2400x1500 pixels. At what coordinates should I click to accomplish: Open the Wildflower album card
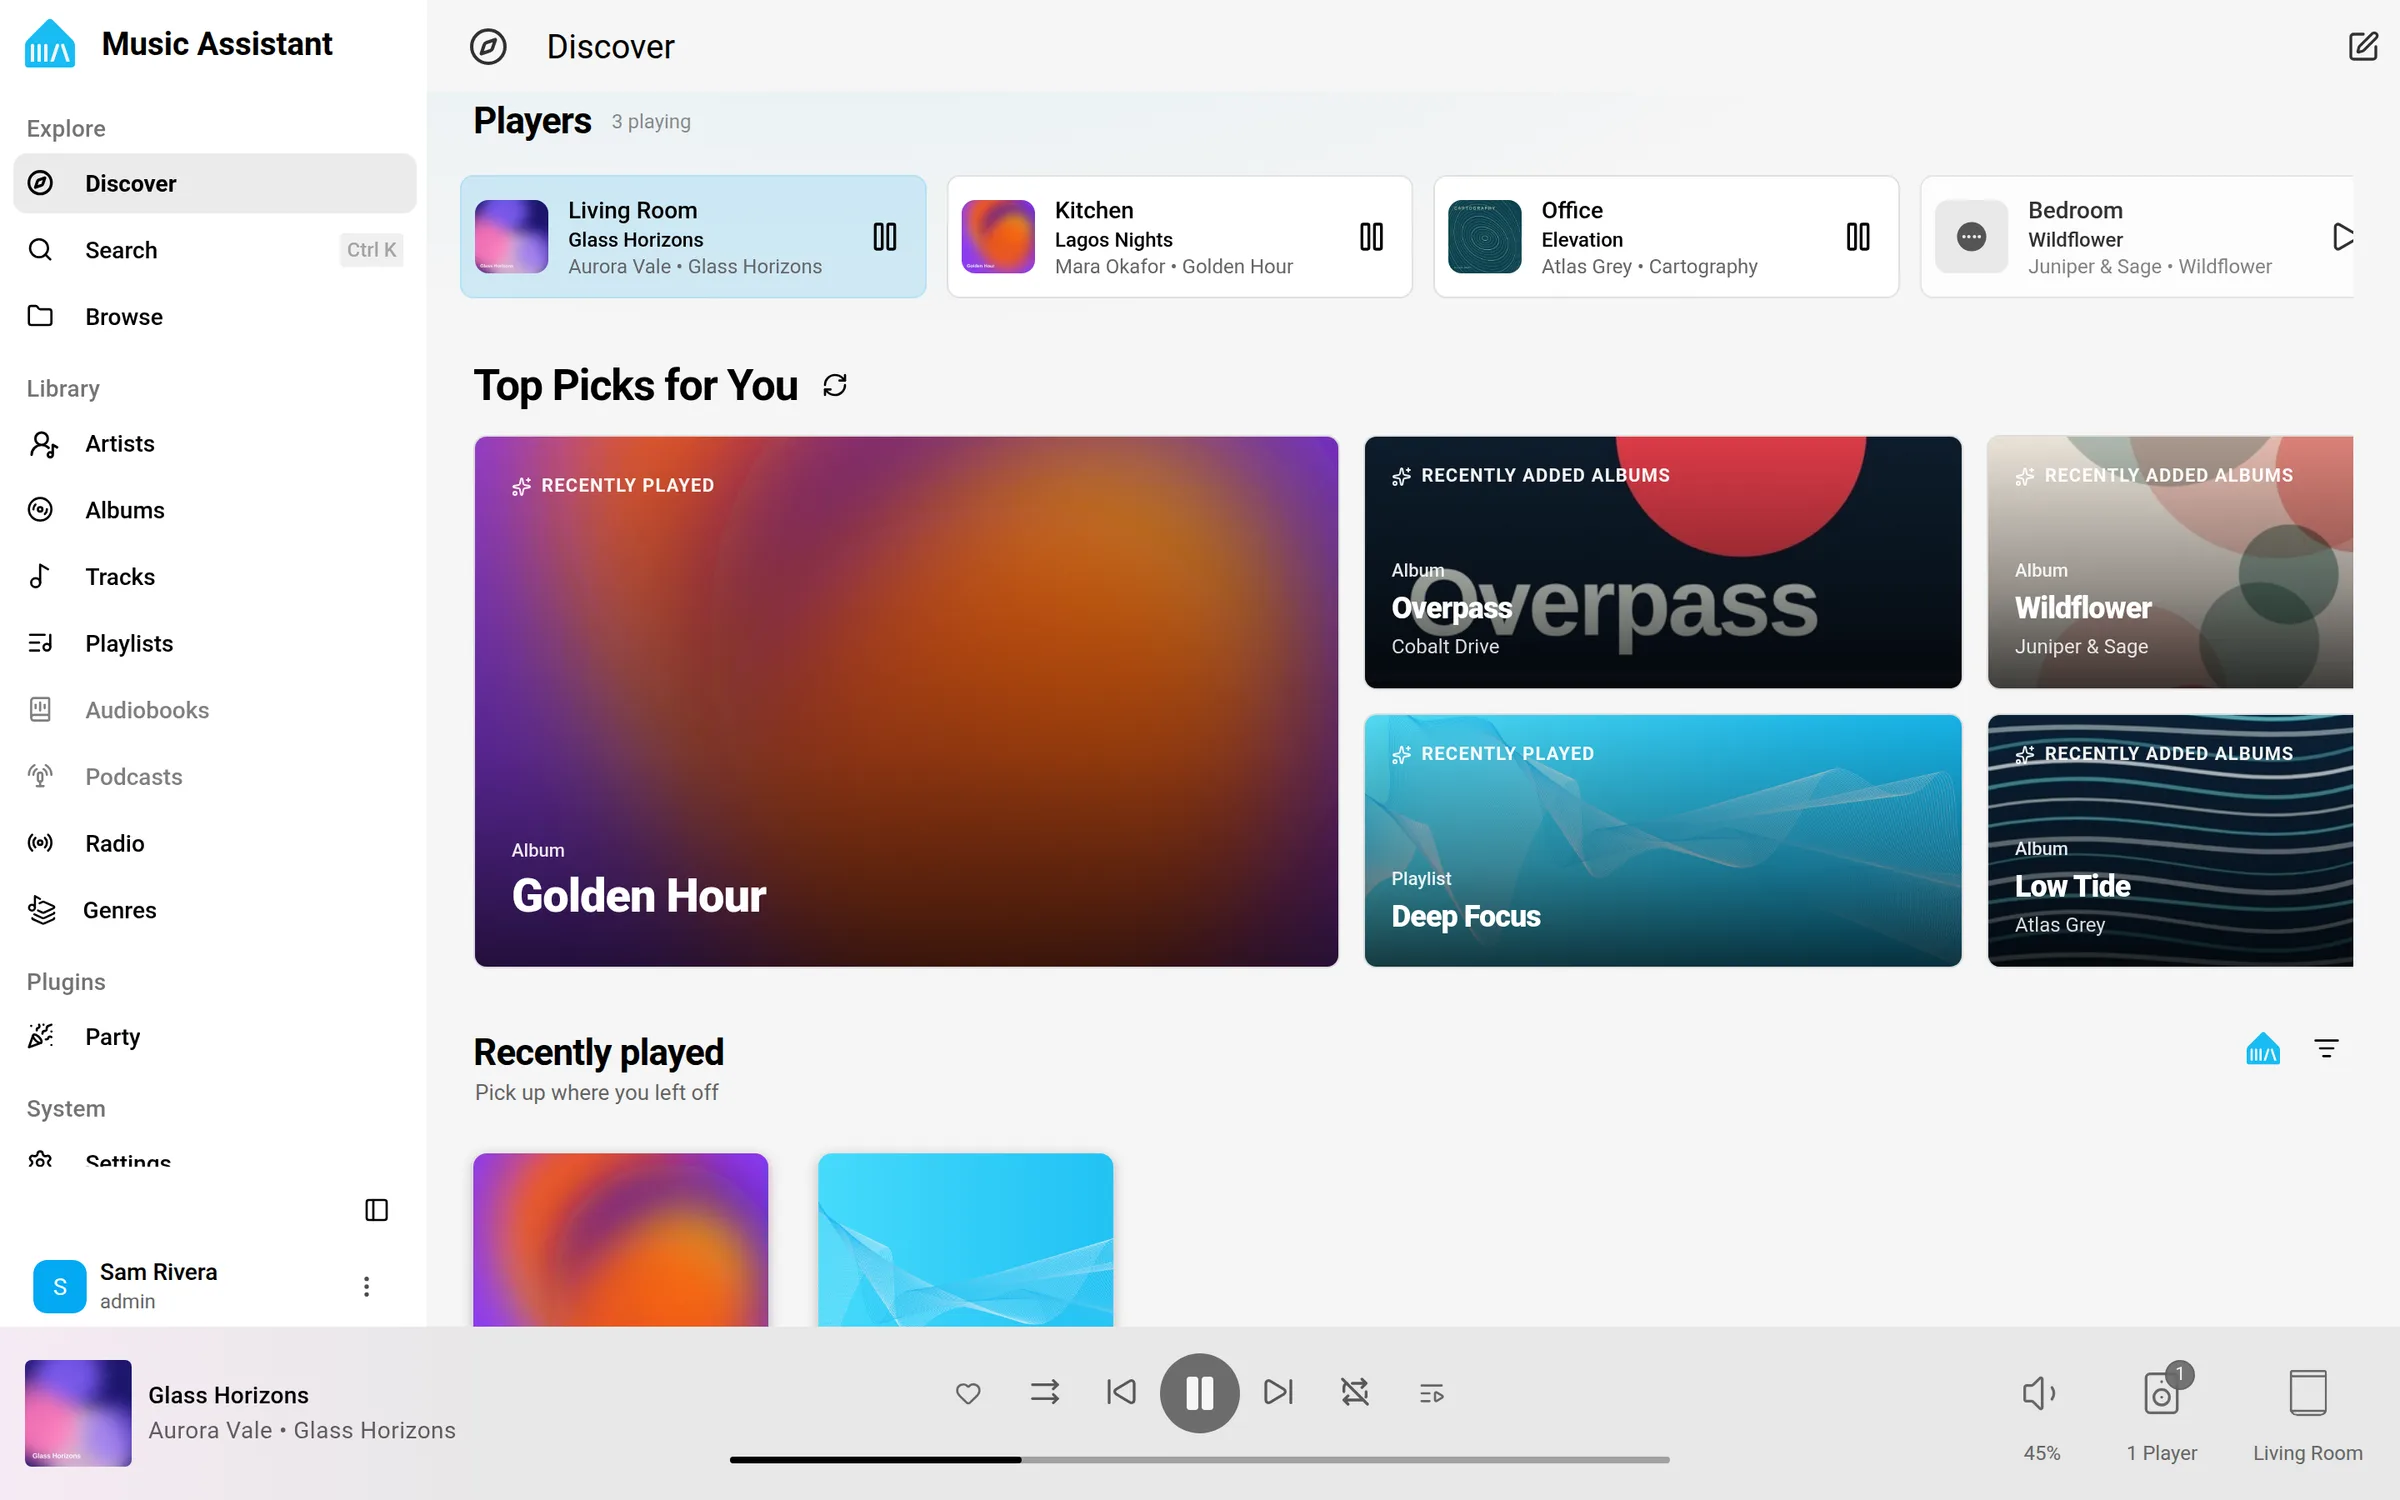coord(2170,562)
